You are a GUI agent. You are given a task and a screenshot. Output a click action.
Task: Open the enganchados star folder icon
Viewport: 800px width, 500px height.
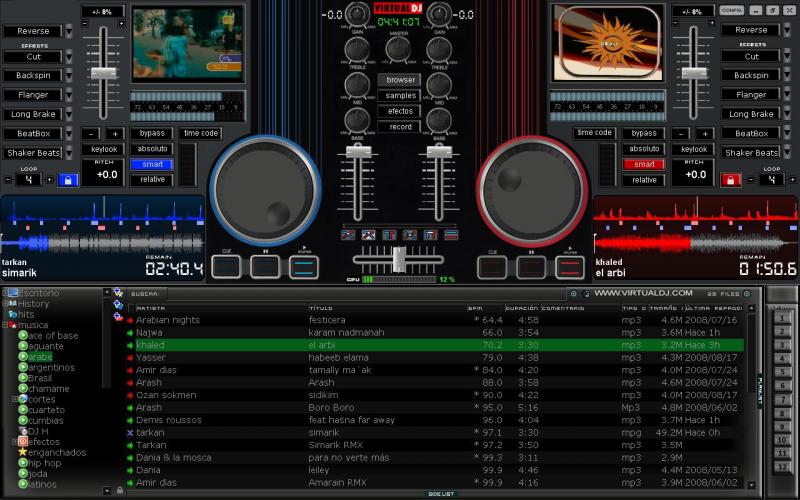pos(22,452)
